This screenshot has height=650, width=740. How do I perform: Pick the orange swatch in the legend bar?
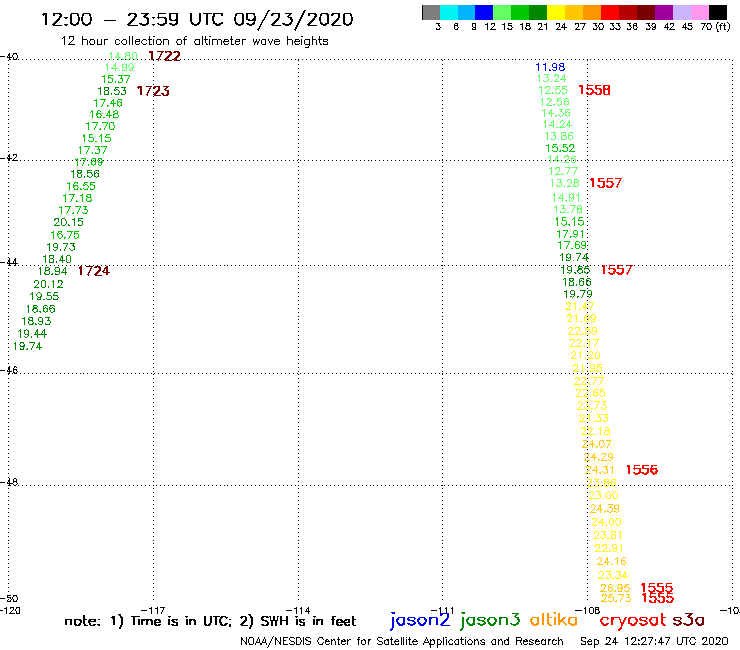592,12
